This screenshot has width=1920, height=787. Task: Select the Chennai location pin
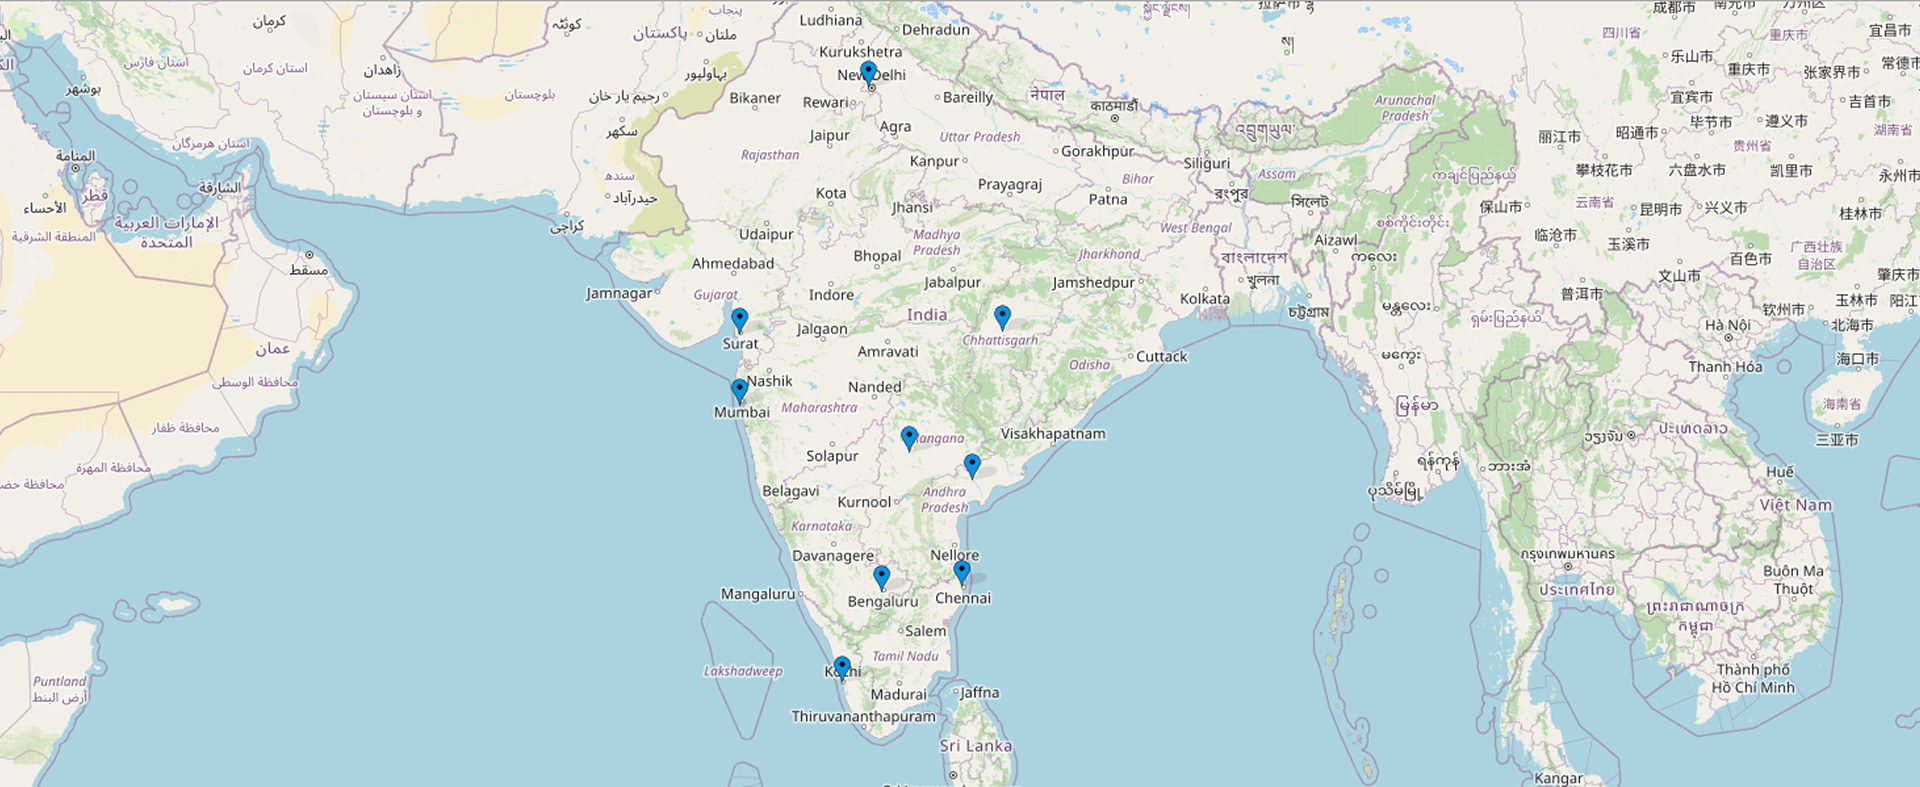point(961,572)
